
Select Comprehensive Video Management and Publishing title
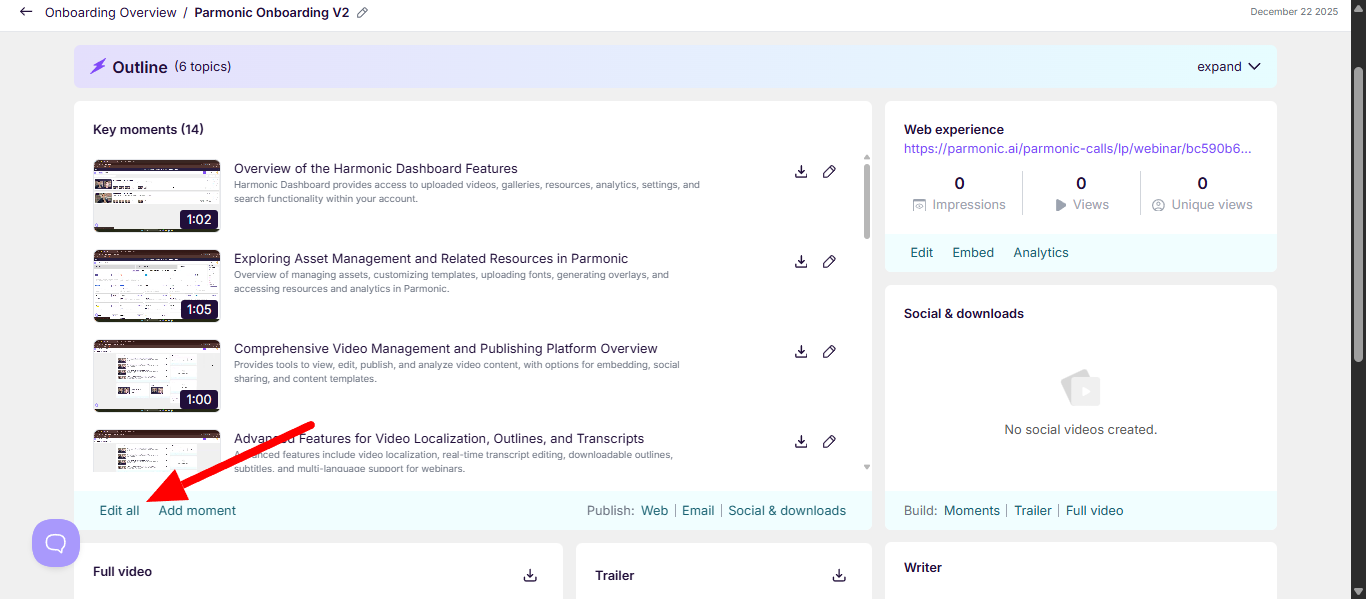pyautogui.click(x=446, y=349)
